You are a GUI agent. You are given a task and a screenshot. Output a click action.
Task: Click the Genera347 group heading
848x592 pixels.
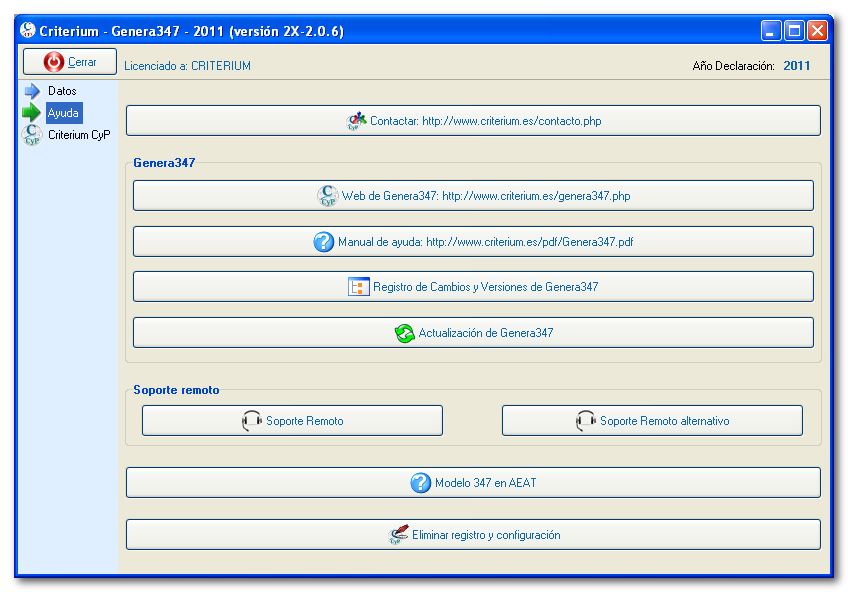click(164, 163)
